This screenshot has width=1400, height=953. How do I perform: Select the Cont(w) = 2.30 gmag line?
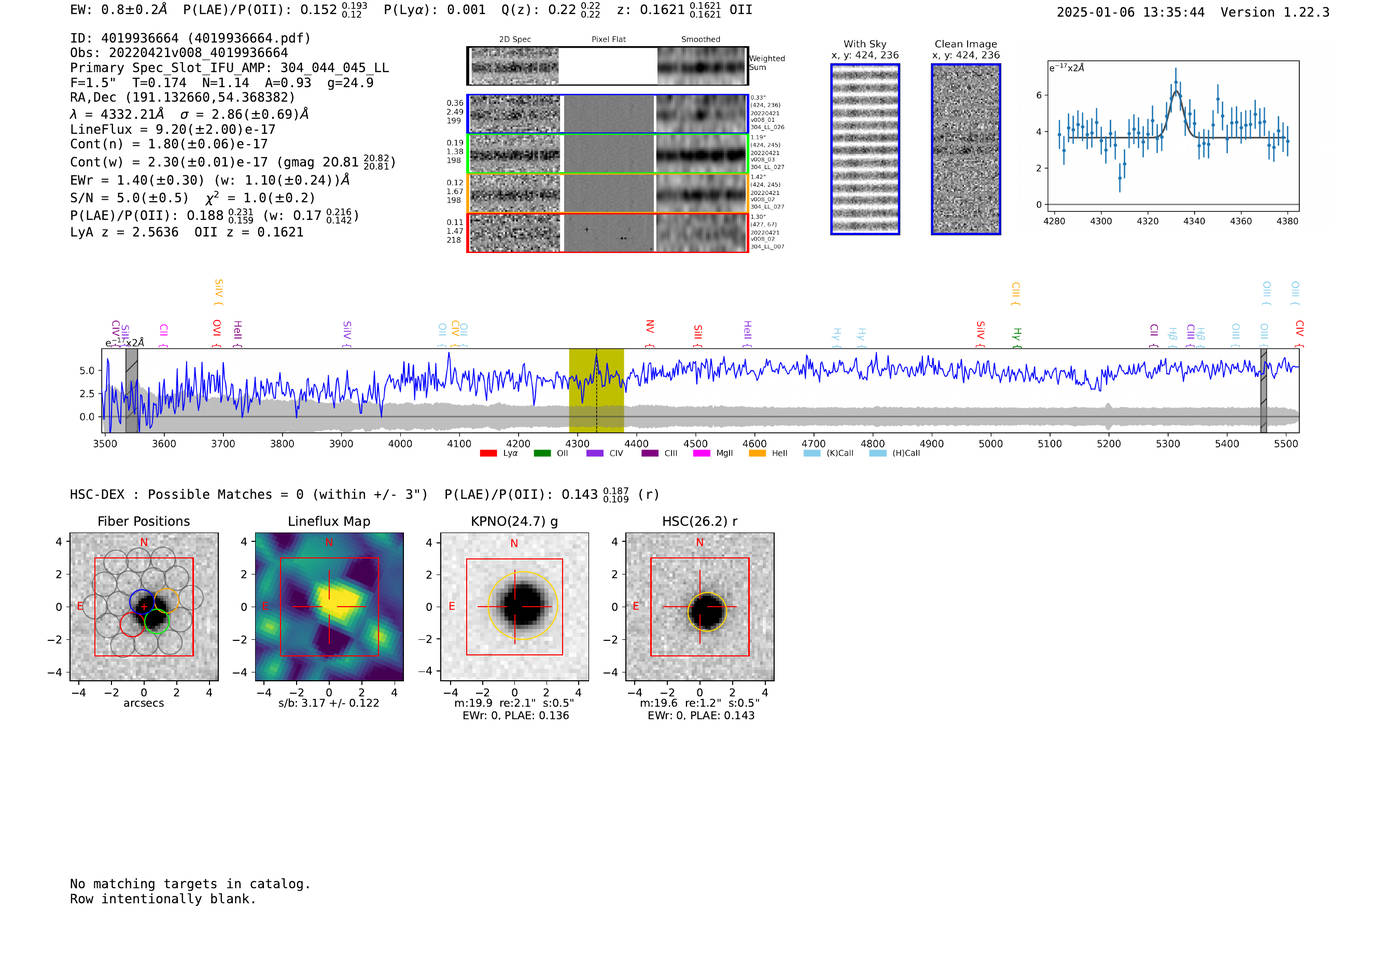(x=233, y=161)
